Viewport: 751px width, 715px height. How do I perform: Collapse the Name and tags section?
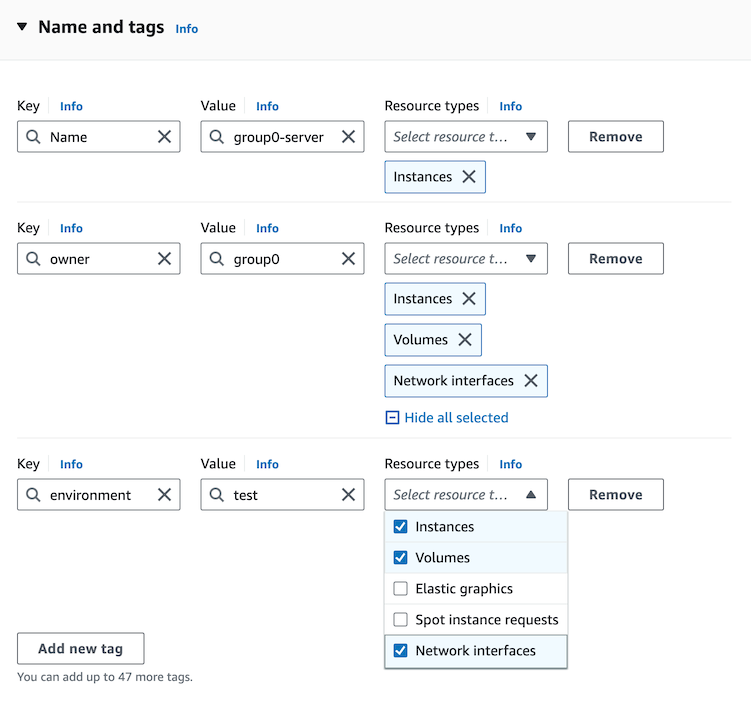tap(22, 27)
